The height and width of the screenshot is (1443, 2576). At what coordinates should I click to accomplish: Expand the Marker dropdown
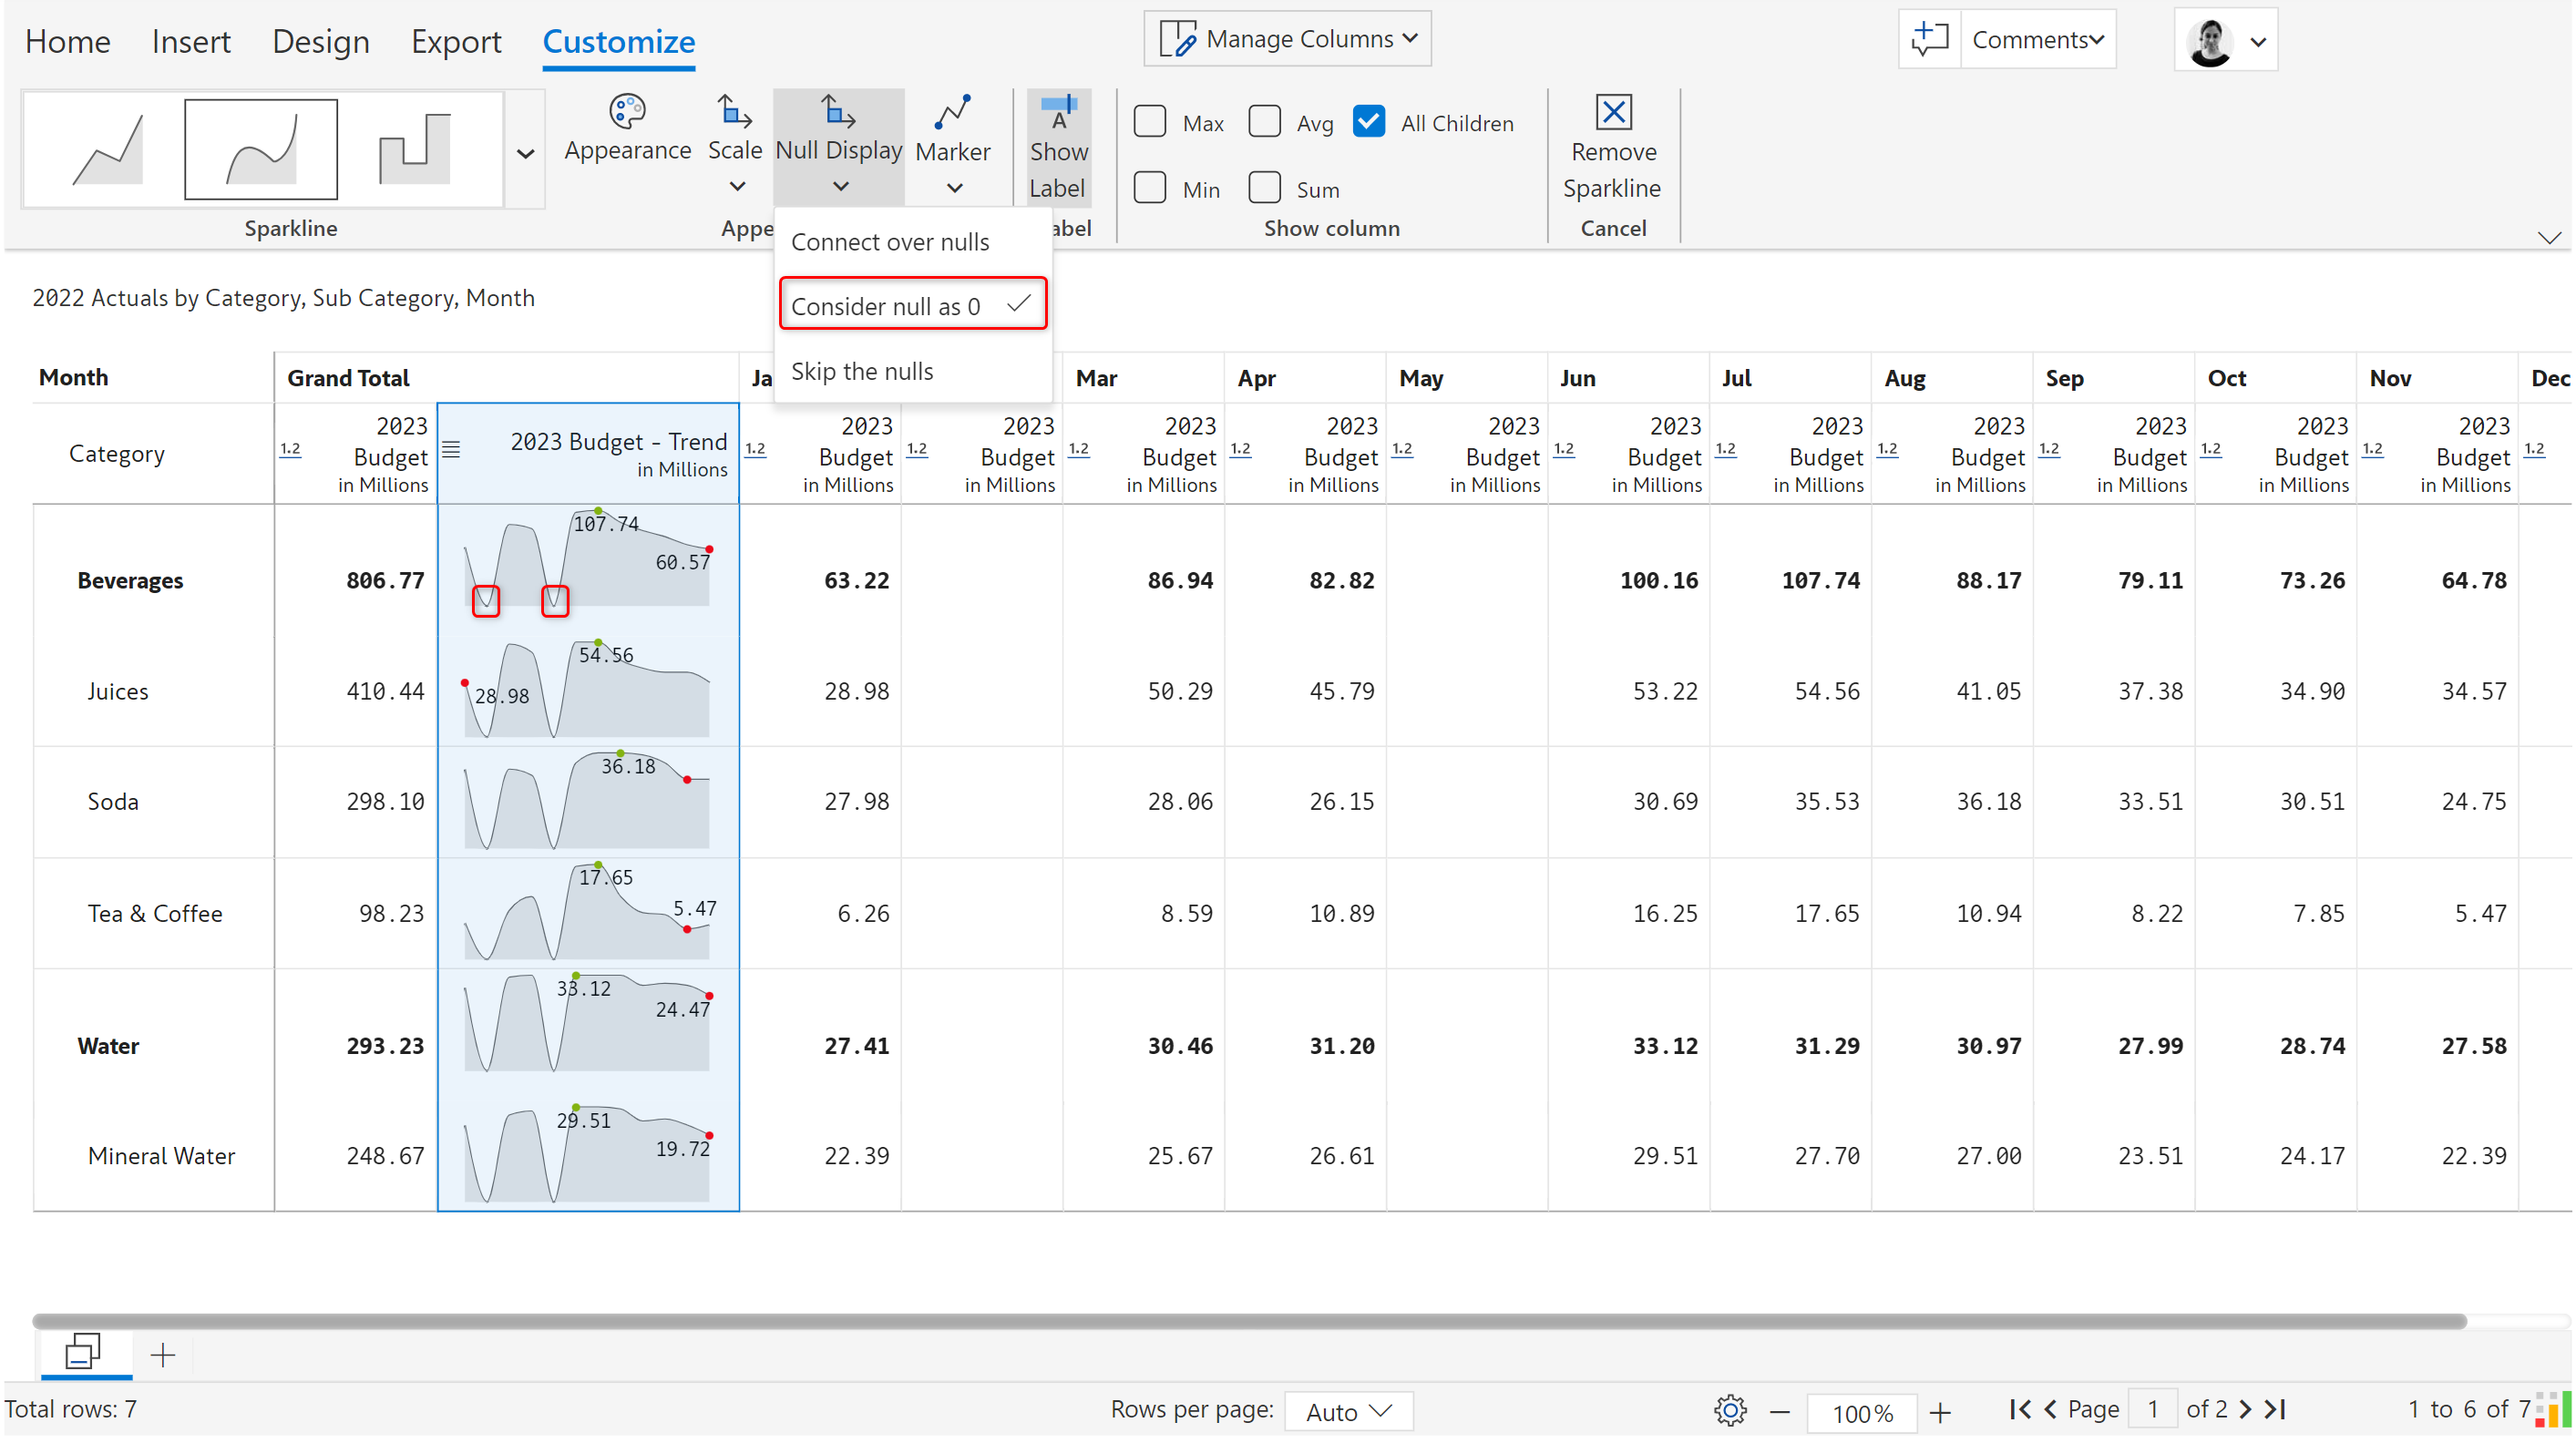tap(953, 187)
